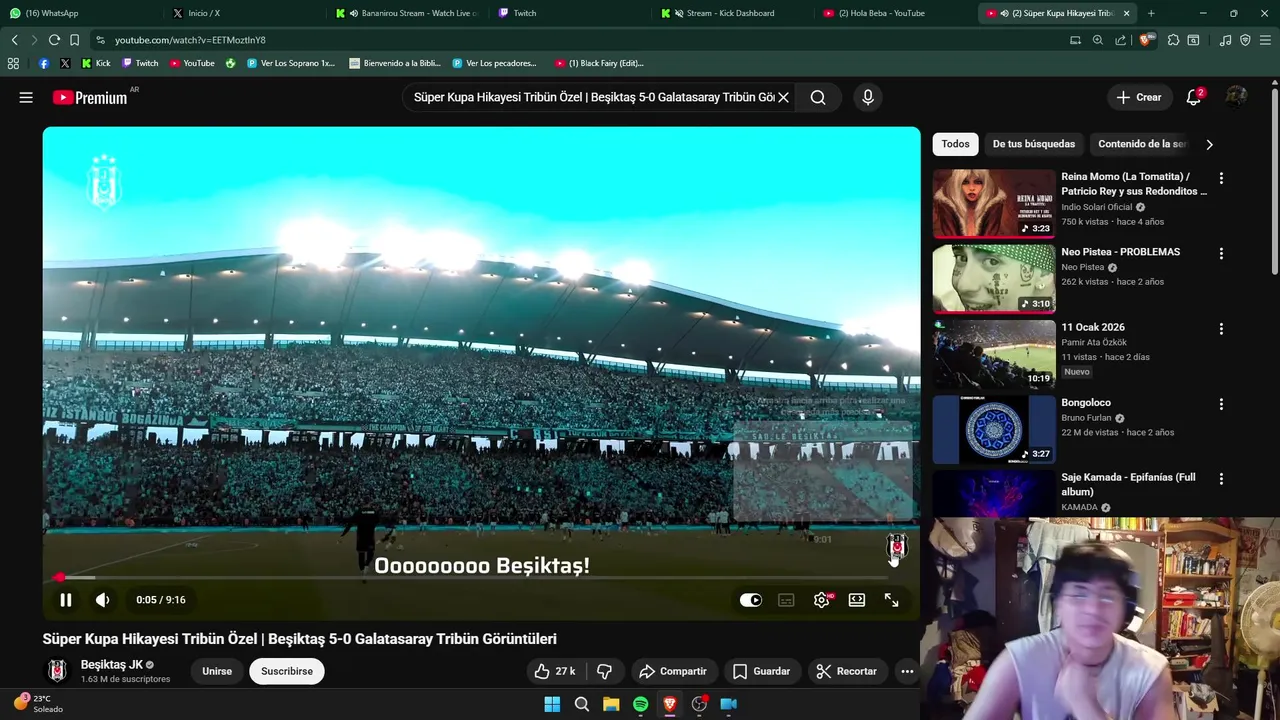Save the video with Guardar
The height and width of the screenshot is (720, 1280).
pyautogui.click(x=761, y=671)
